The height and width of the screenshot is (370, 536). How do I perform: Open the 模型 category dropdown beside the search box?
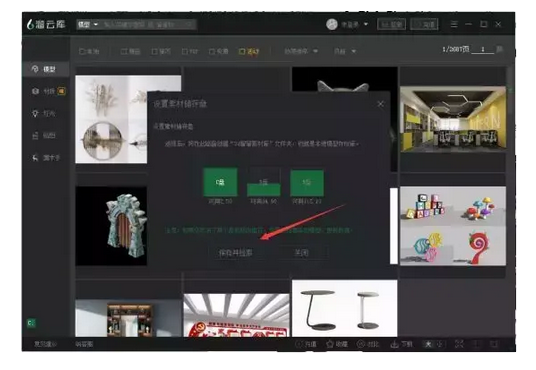pyautogui.click(x=88, y=24)
